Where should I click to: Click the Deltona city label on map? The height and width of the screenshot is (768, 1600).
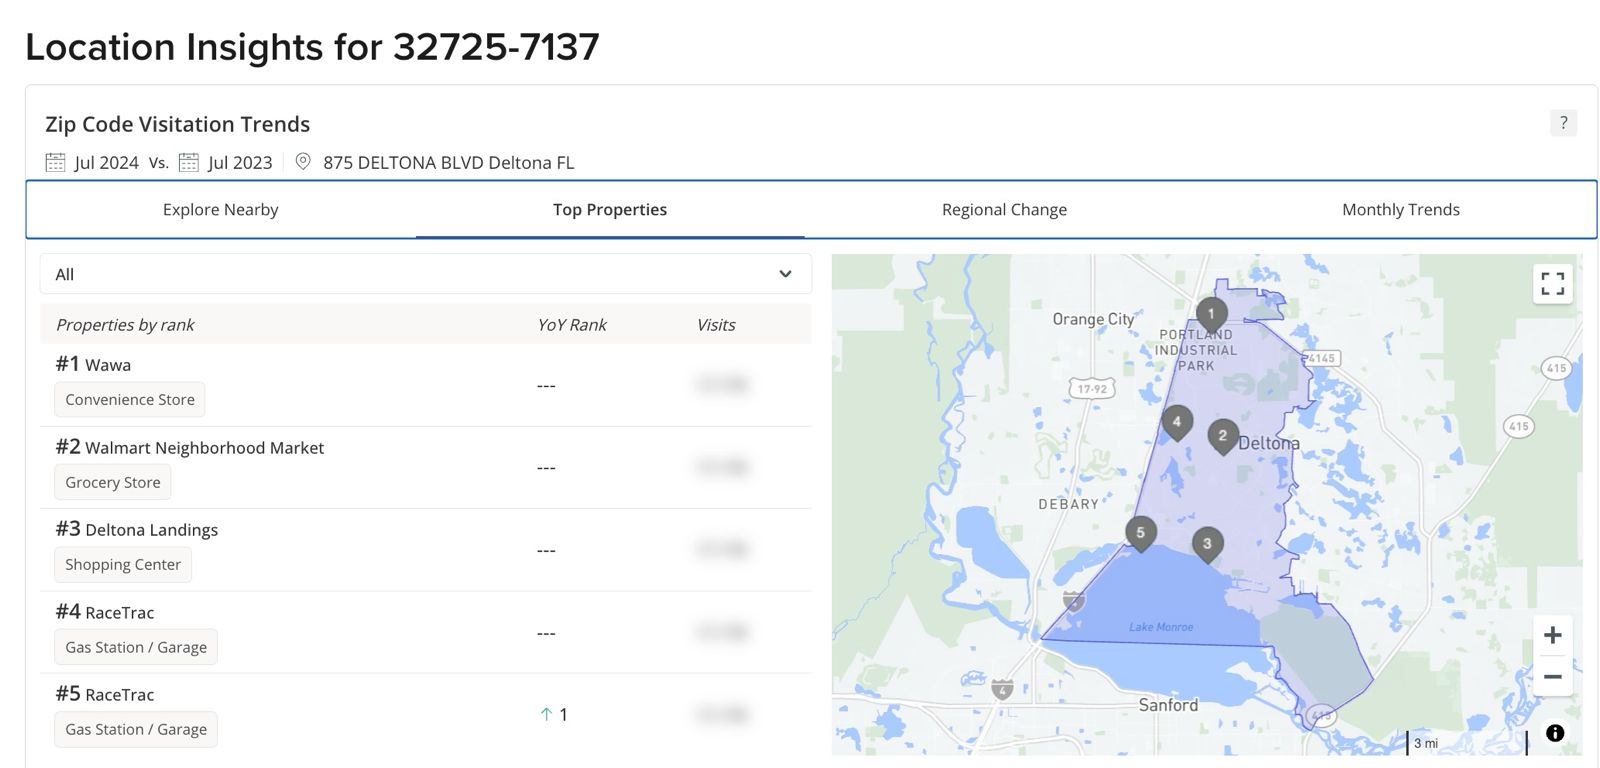pyautogui.click(x=1269, y=442)
